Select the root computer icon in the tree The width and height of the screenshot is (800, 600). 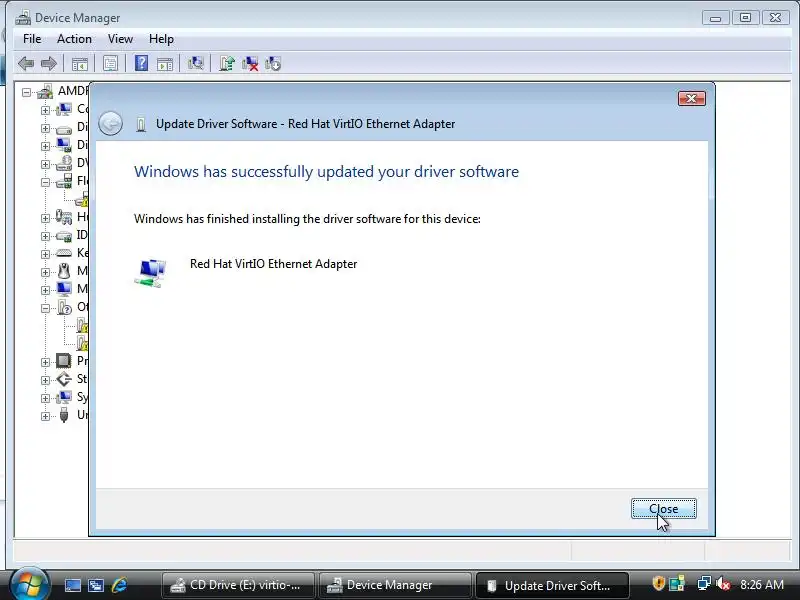45,91
